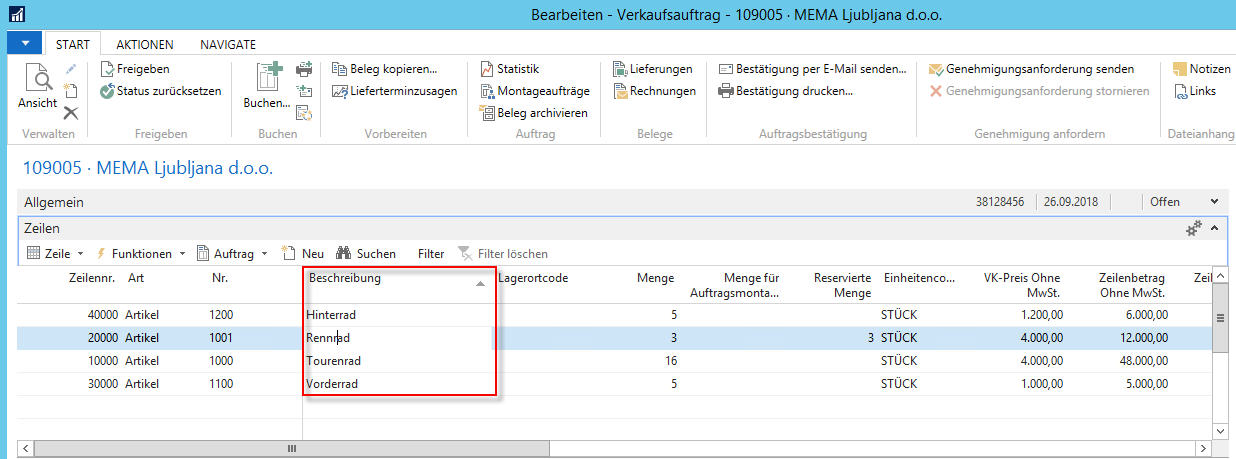Open Rechnungen
The width and height of the screenshot is (1236, 459).
pos(654,91)
